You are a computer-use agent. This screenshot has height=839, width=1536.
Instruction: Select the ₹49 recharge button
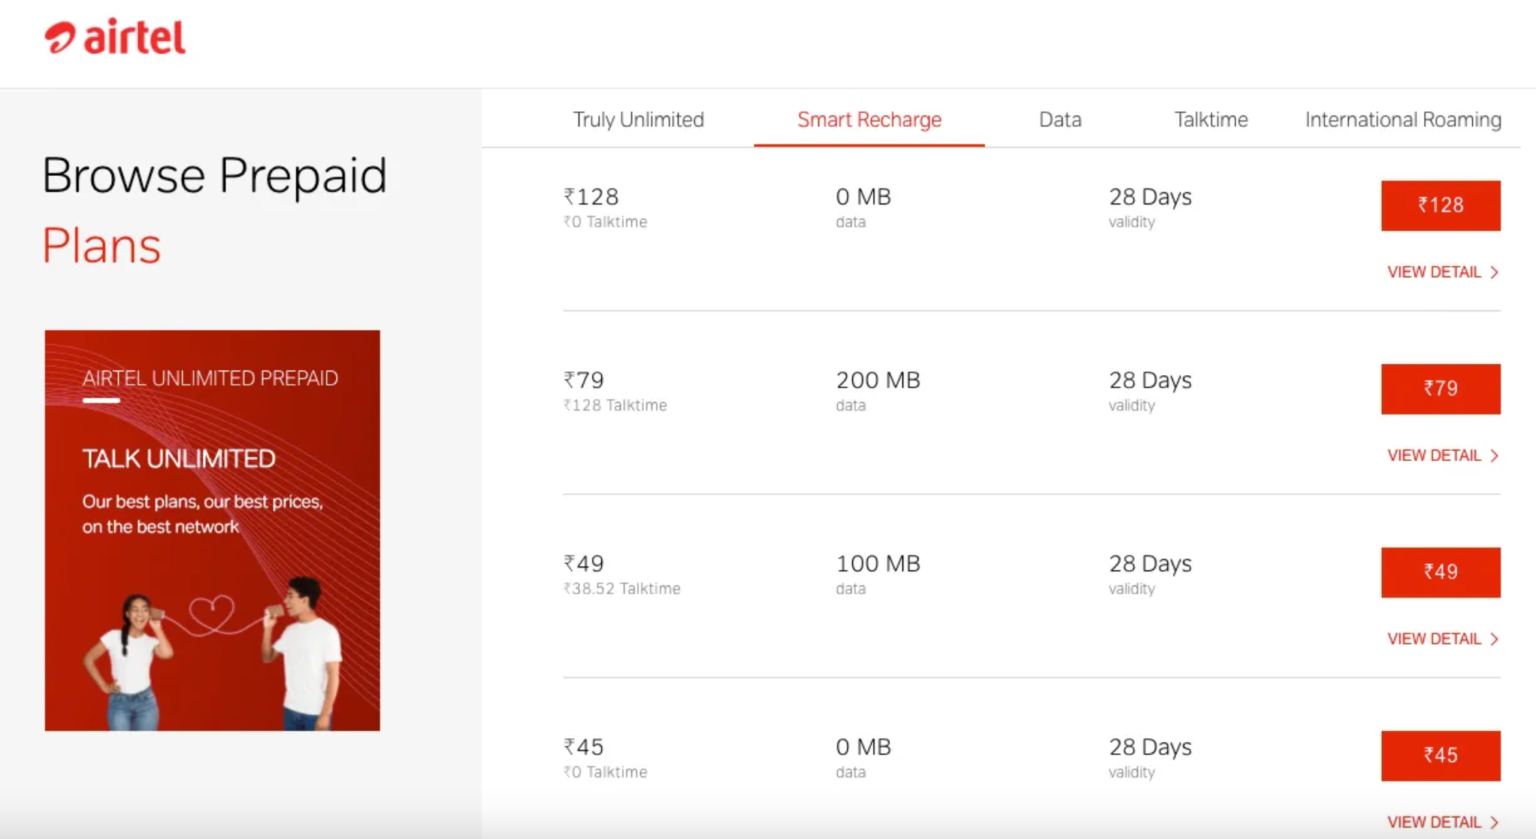pyautogui.click(x=1440, y=572)
